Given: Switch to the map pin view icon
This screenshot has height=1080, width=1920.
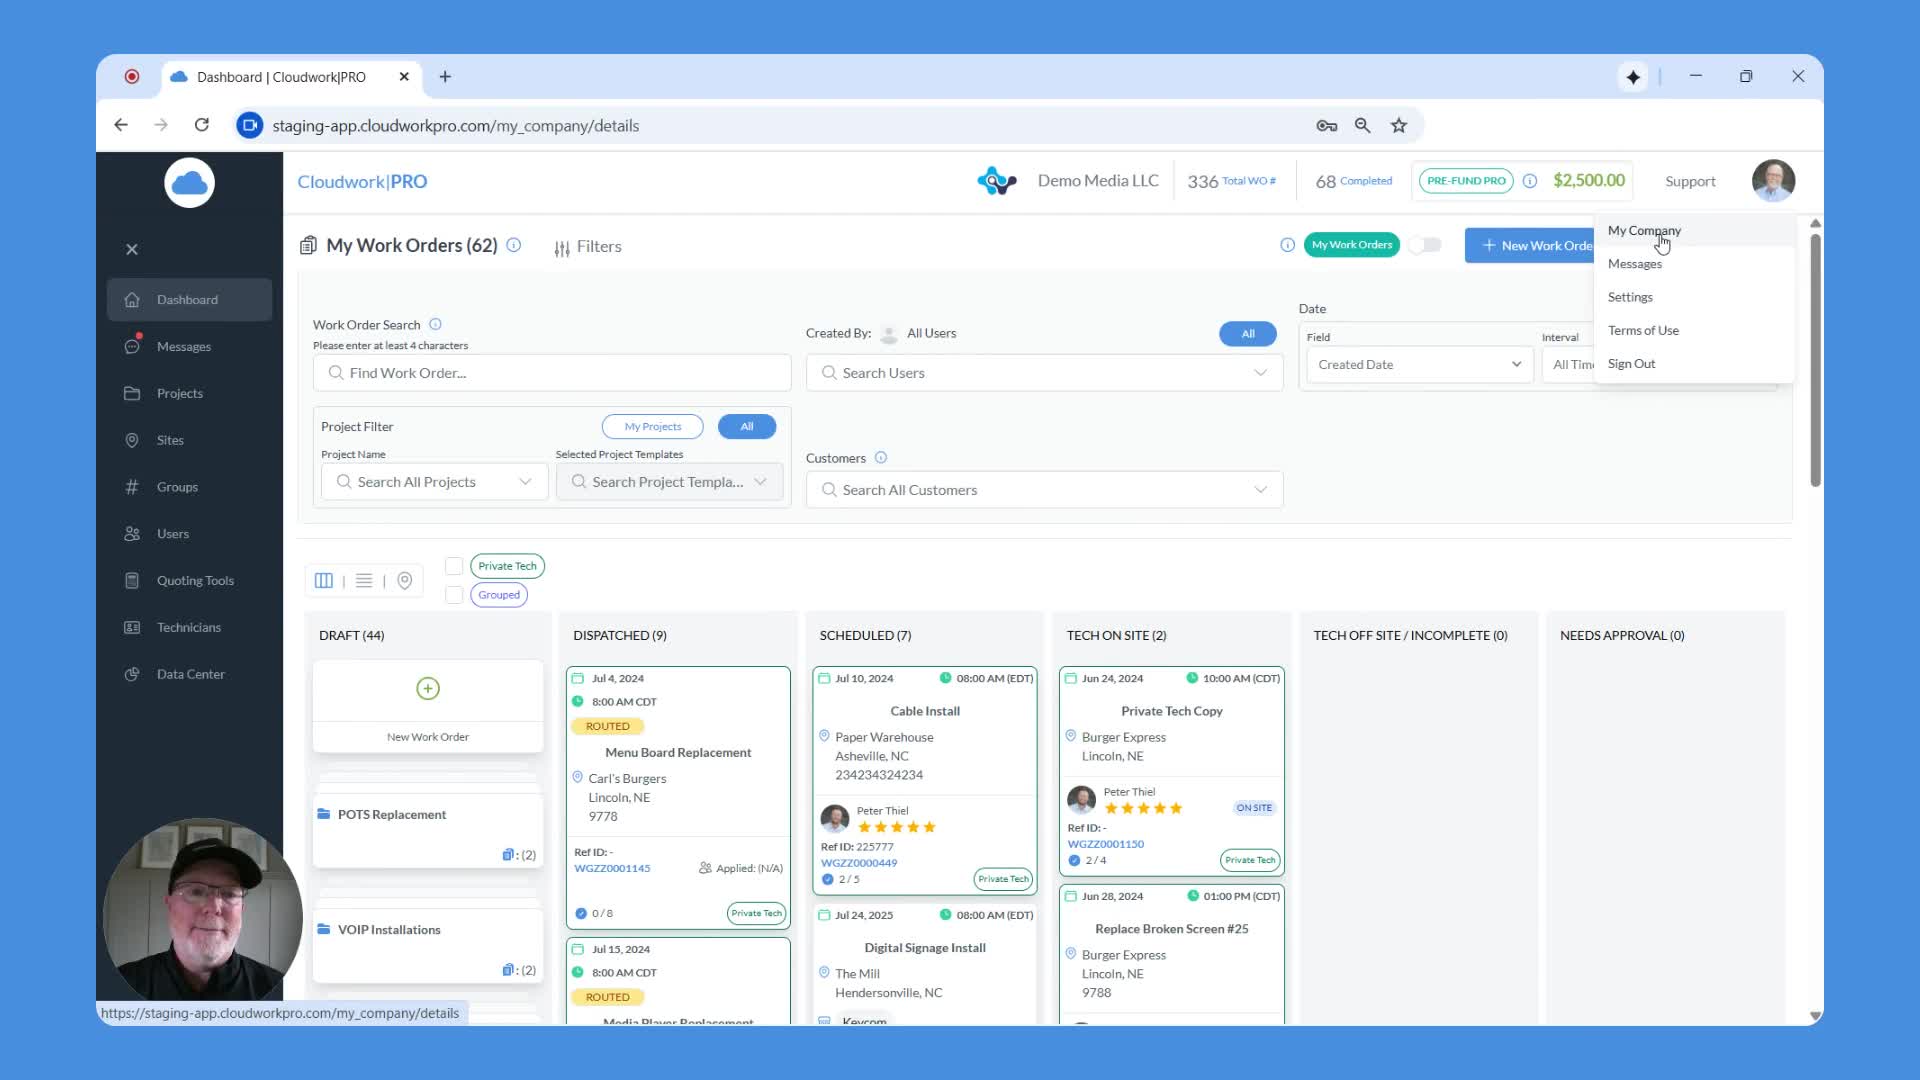Looking at the screenshot, I should pos(405,581).
